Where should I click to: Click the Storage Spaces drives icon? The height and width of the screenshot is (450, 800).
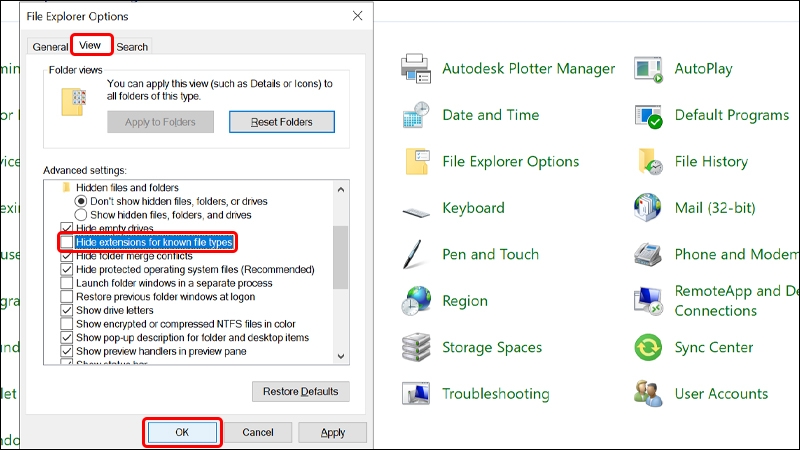tap(416, 347)
